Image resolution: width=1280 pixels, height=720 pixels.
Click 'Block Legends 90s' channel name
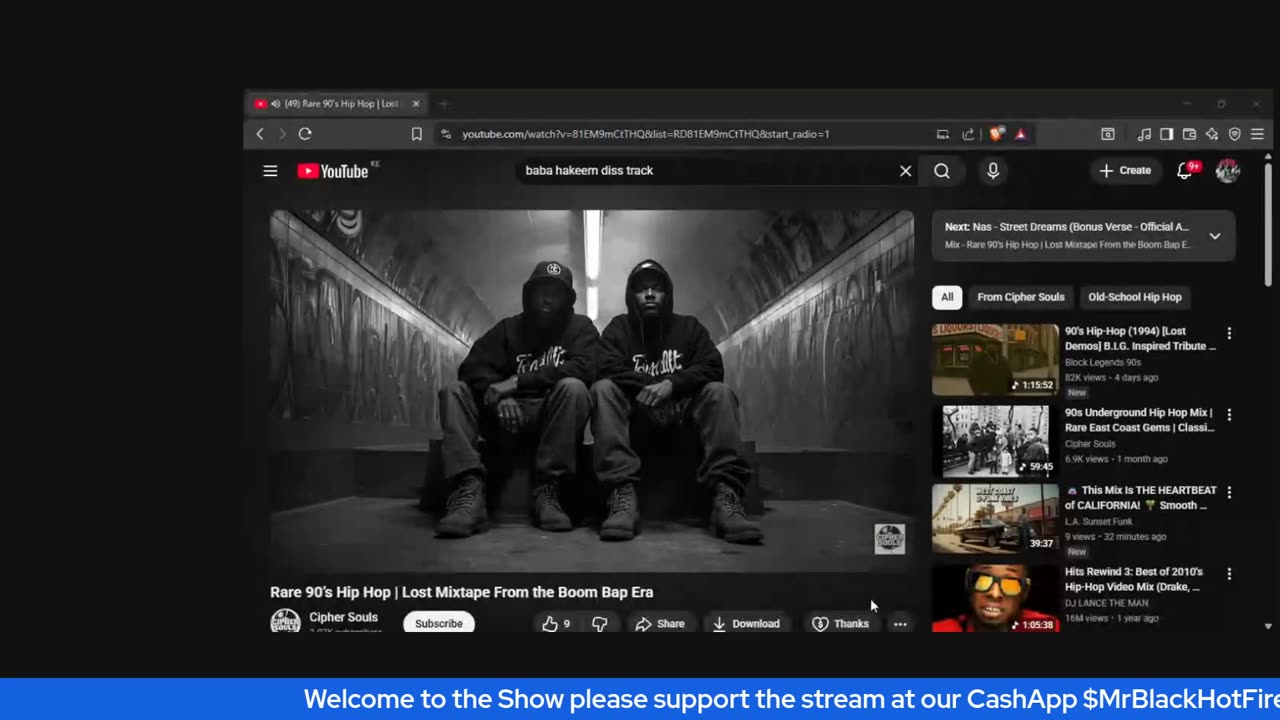pyautogui.click(x=1103, y=362)
